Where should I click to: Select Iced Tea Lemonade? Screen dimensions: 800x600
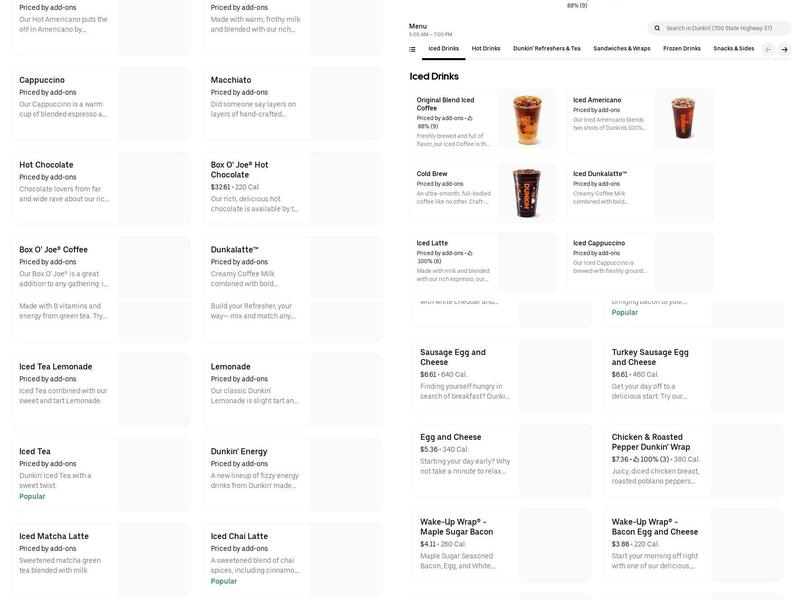101,390
